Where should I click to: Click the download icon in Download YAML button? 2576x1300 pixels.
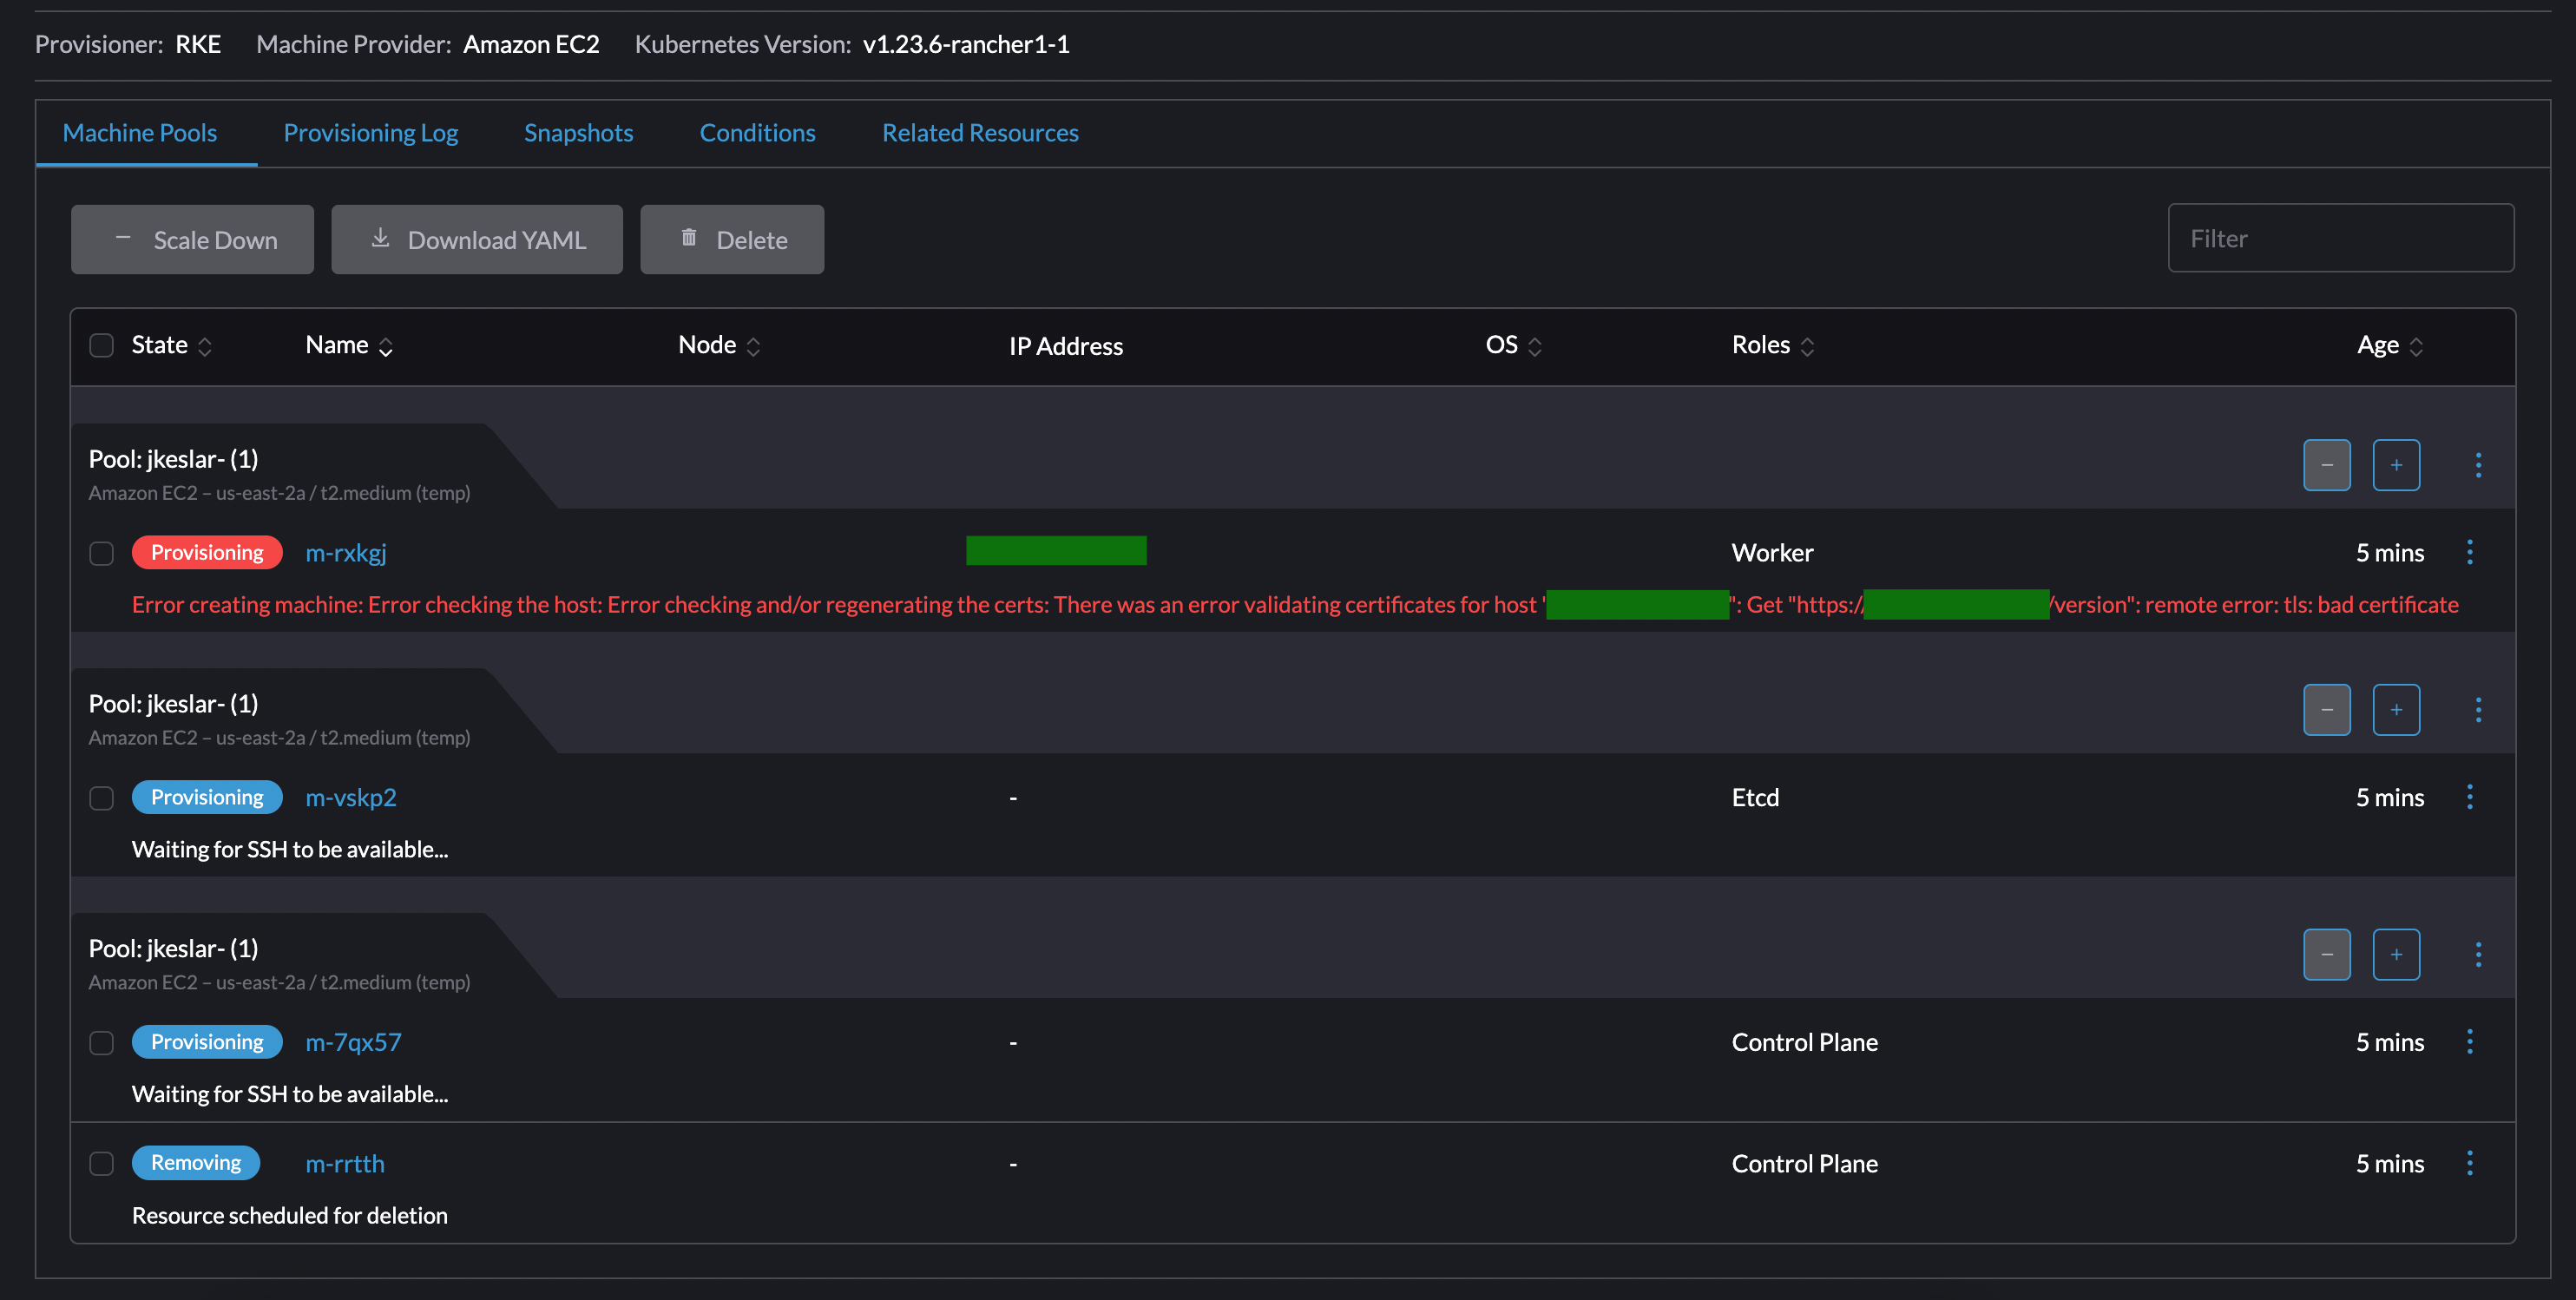click(x=380, y=238)
